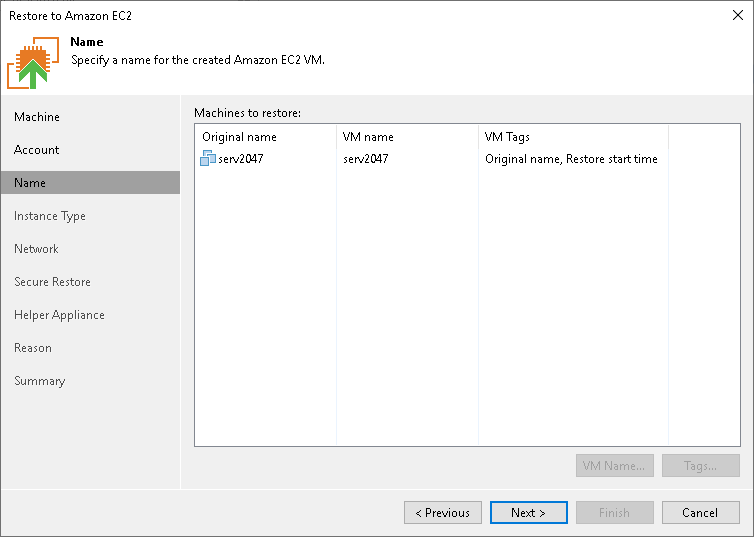
Task: Cancel the restore wizard
Action: [x=700, y=512]
